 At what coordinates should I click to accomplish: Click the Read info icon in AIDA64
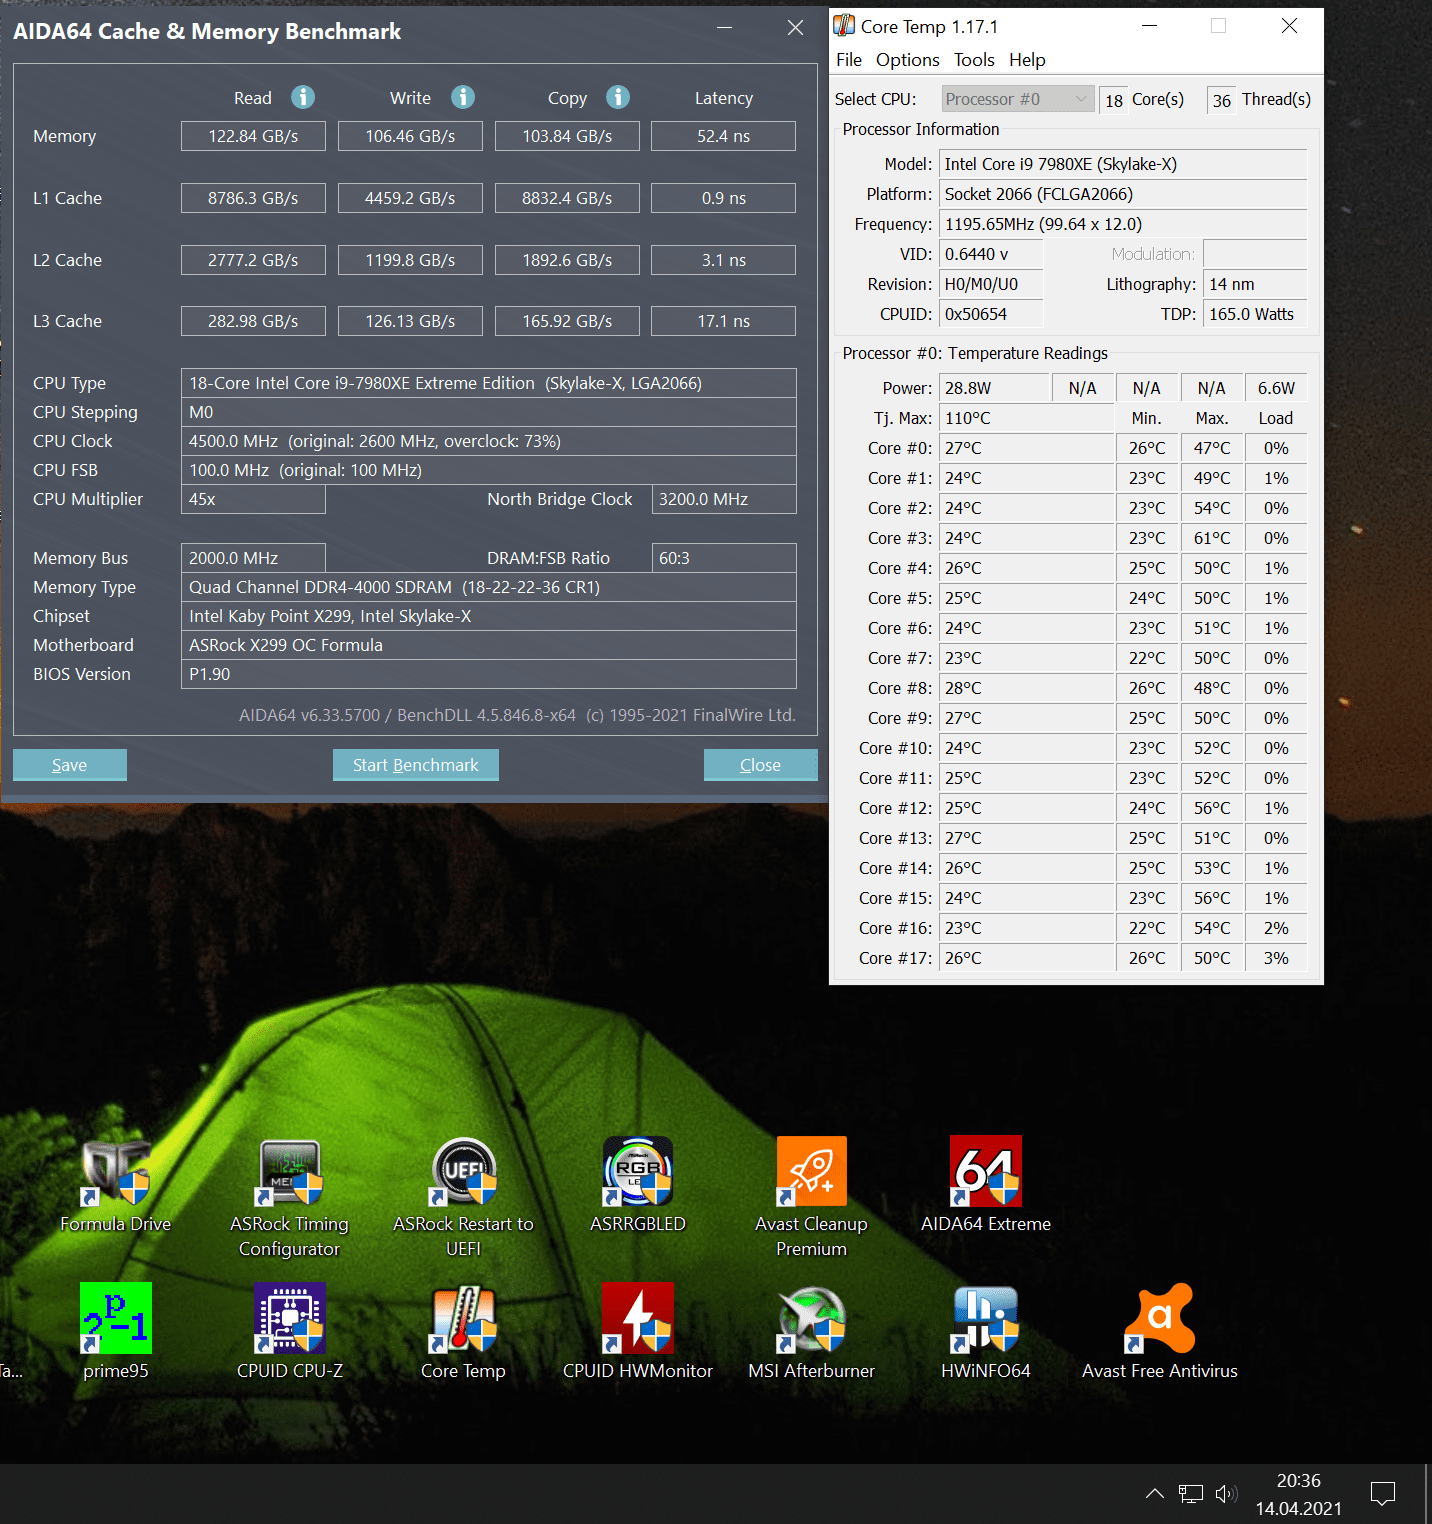(x=303, y=97)
